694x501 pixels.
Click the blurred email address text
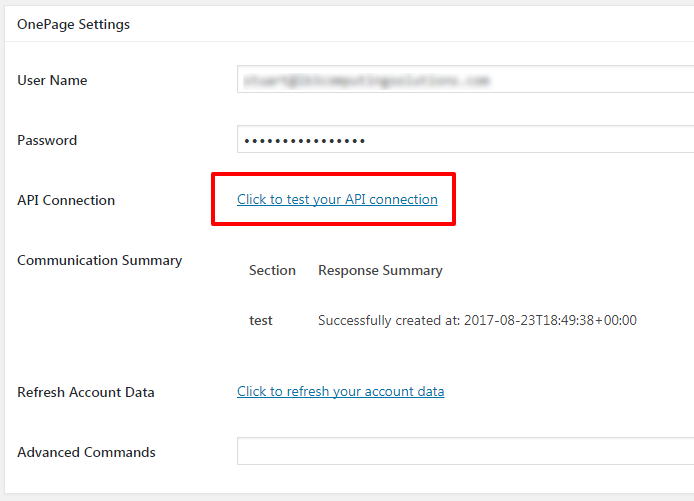coord(366,80)
